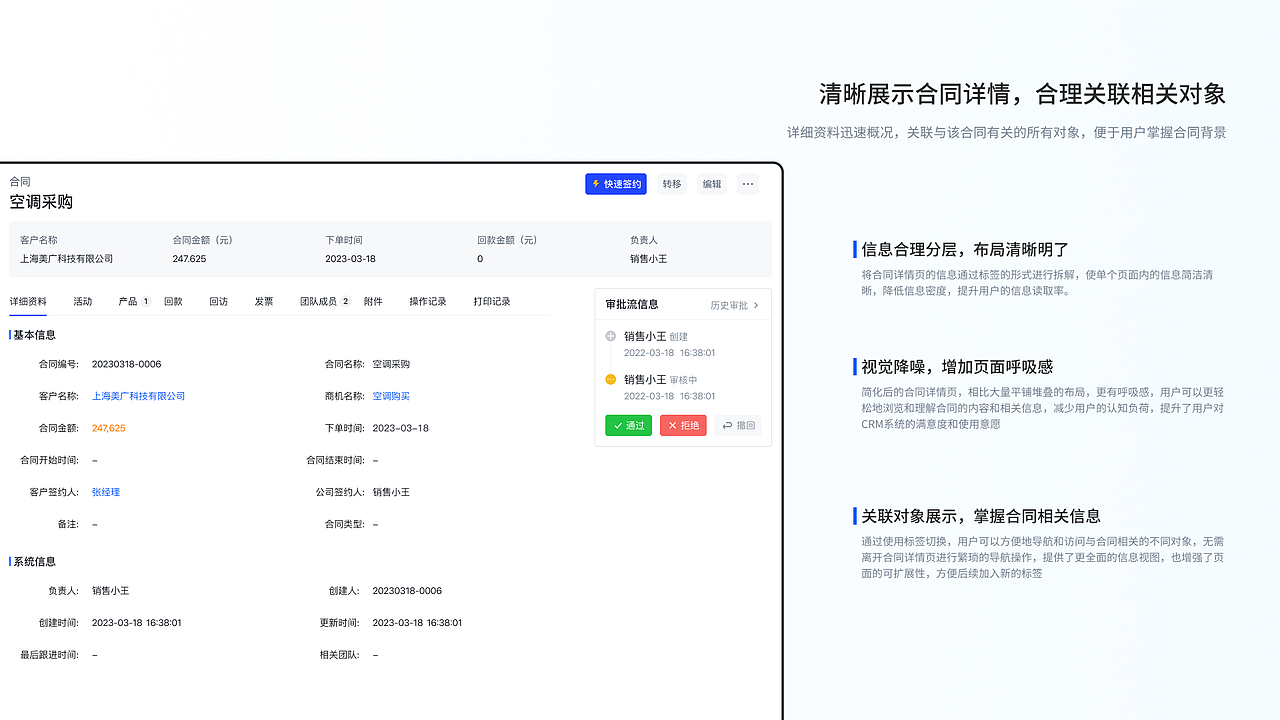Open the 操作记录 tab
Screen dimensions: 1280x720
pyautogui.click(x=428, y=300)
